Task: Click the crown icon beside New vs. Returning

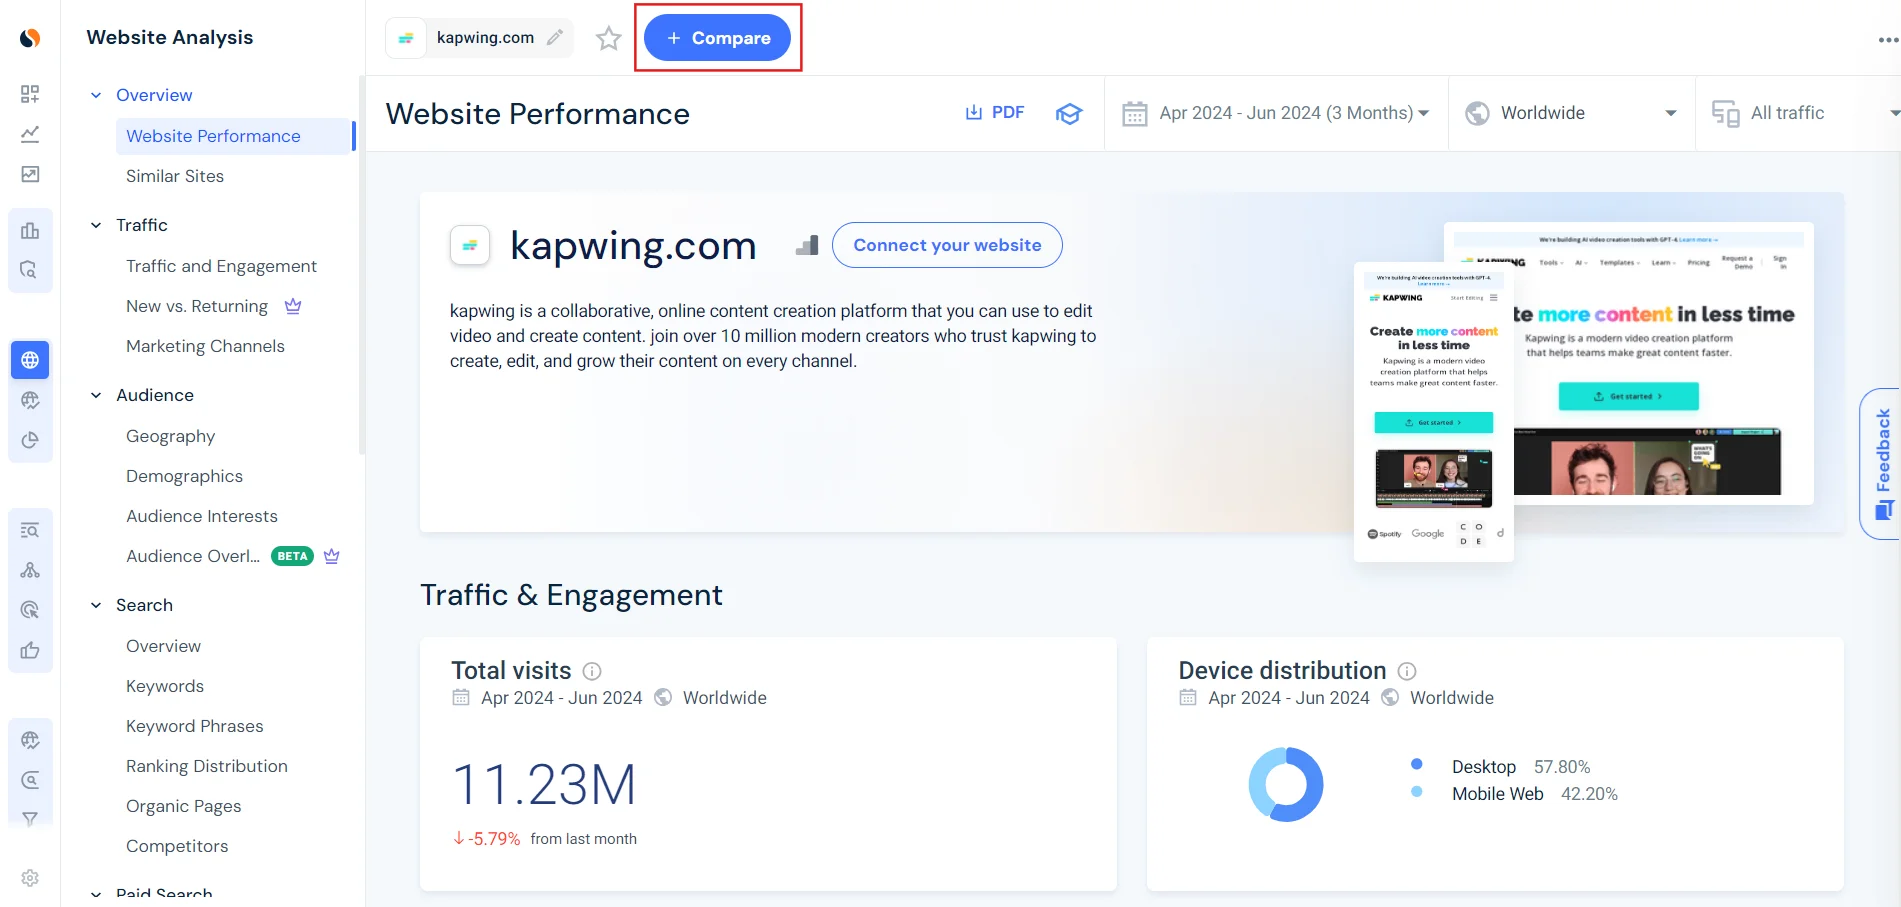Action: click(293, 306)
